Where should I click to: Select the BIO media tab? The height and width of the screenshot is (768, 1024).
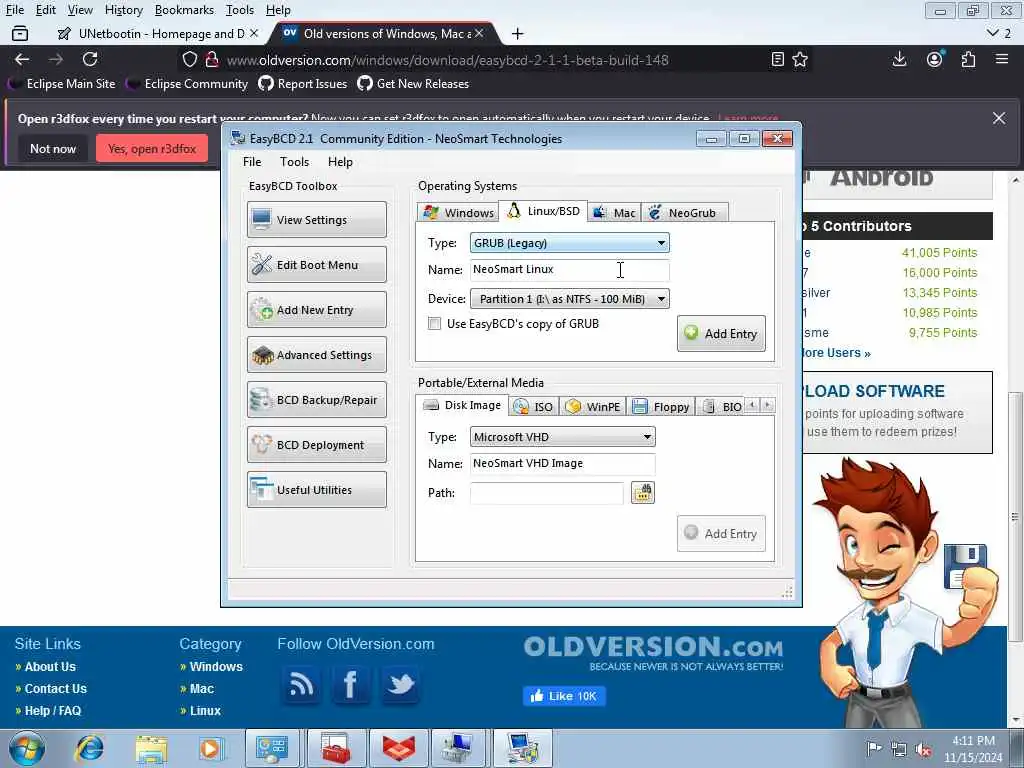tap(722, 406)
